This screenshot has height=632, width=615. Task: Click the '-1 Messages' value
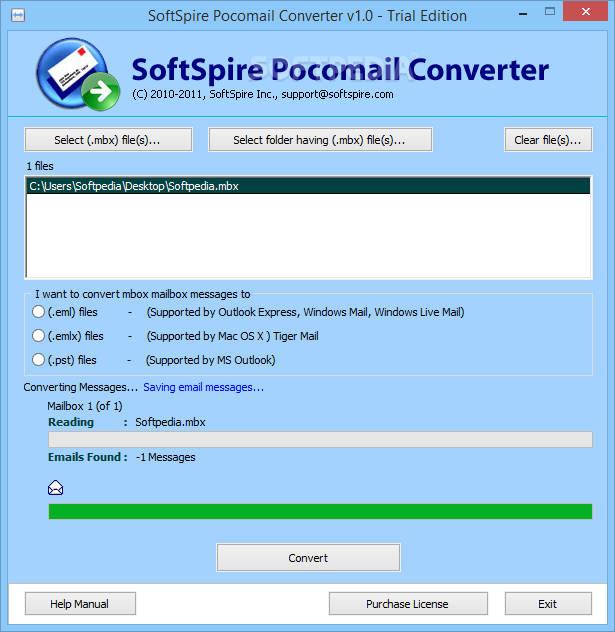pyautogui.click(x=166, y=457)
